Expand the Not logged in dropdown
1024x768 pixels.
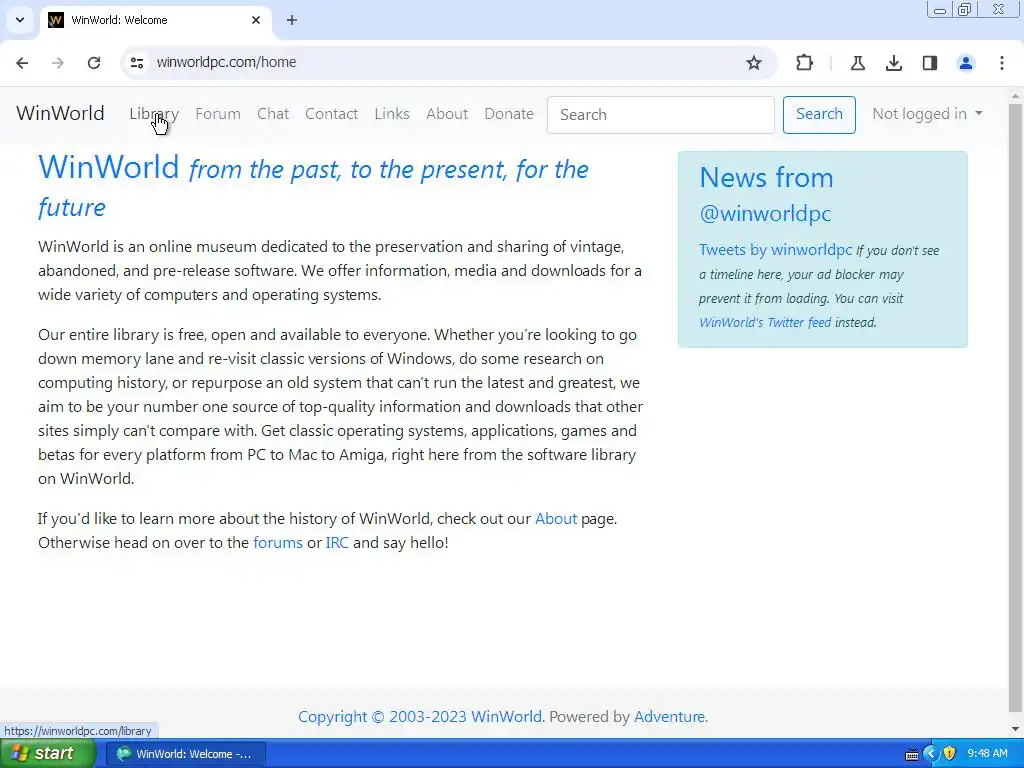tap(927, 114)
